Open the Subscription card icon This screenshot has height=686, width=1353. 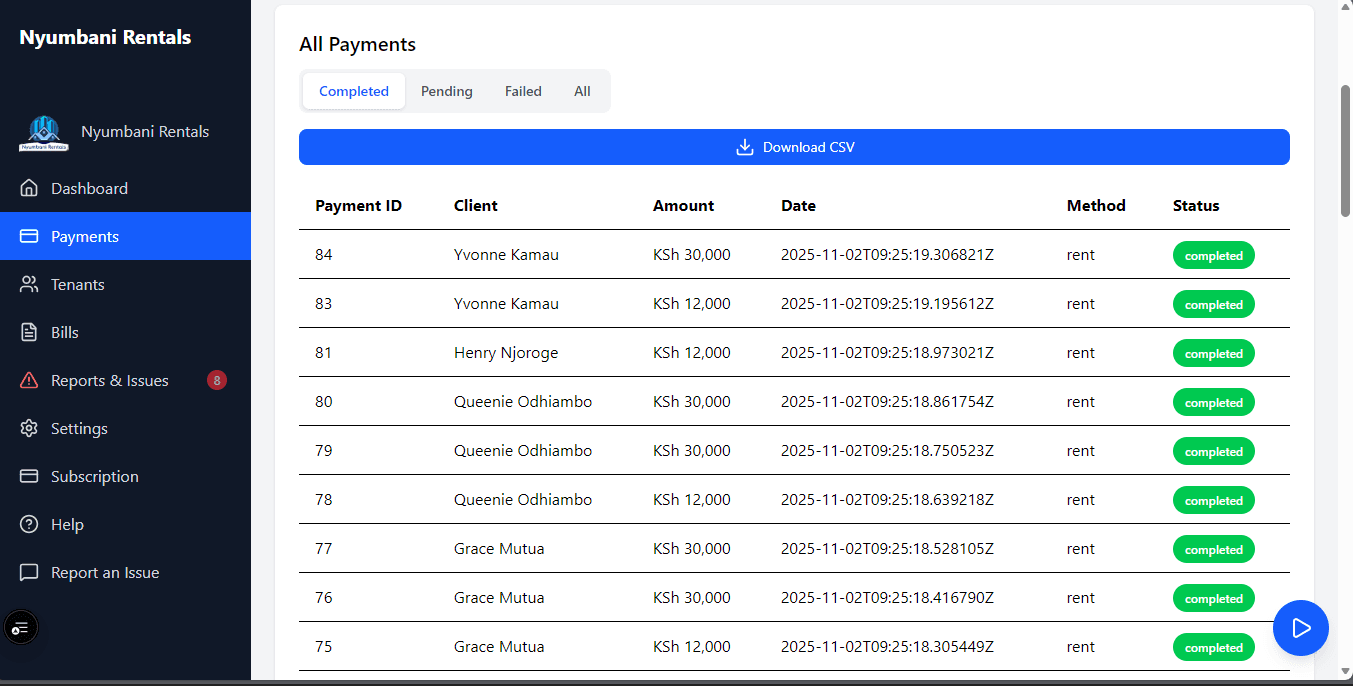[x=27, y=476]
